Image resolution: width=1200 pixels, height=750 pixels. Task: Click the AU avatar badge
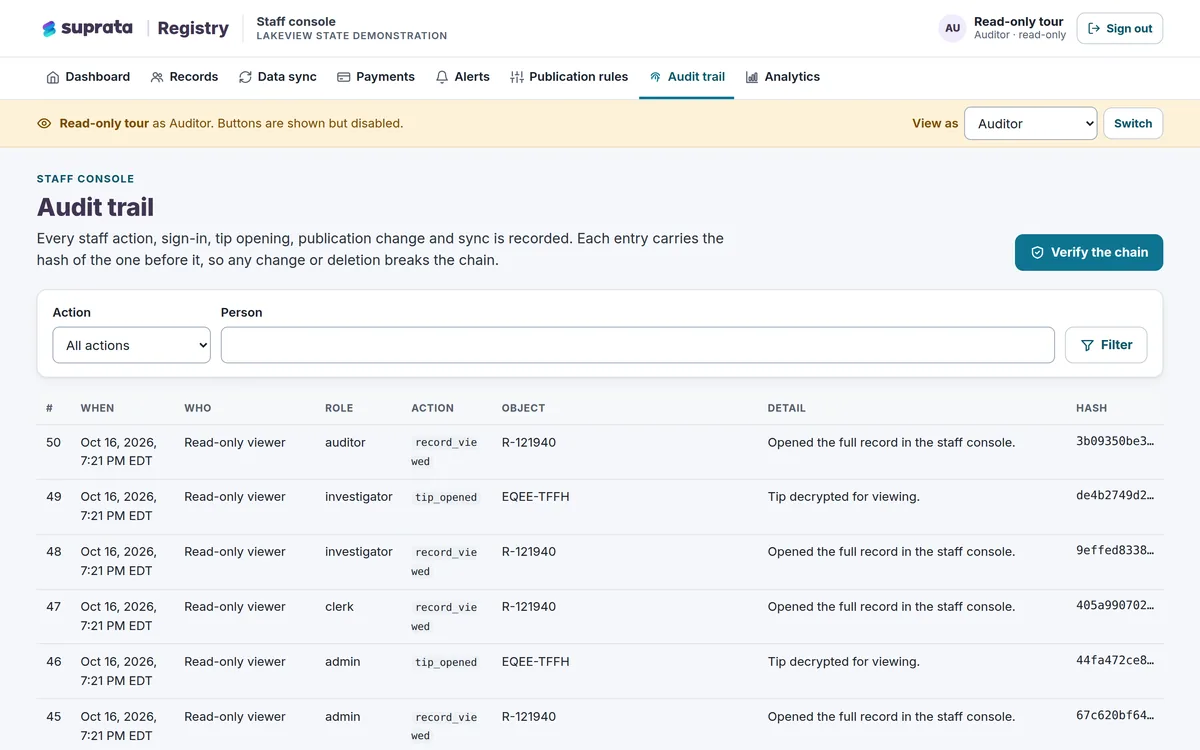[952, 28]
